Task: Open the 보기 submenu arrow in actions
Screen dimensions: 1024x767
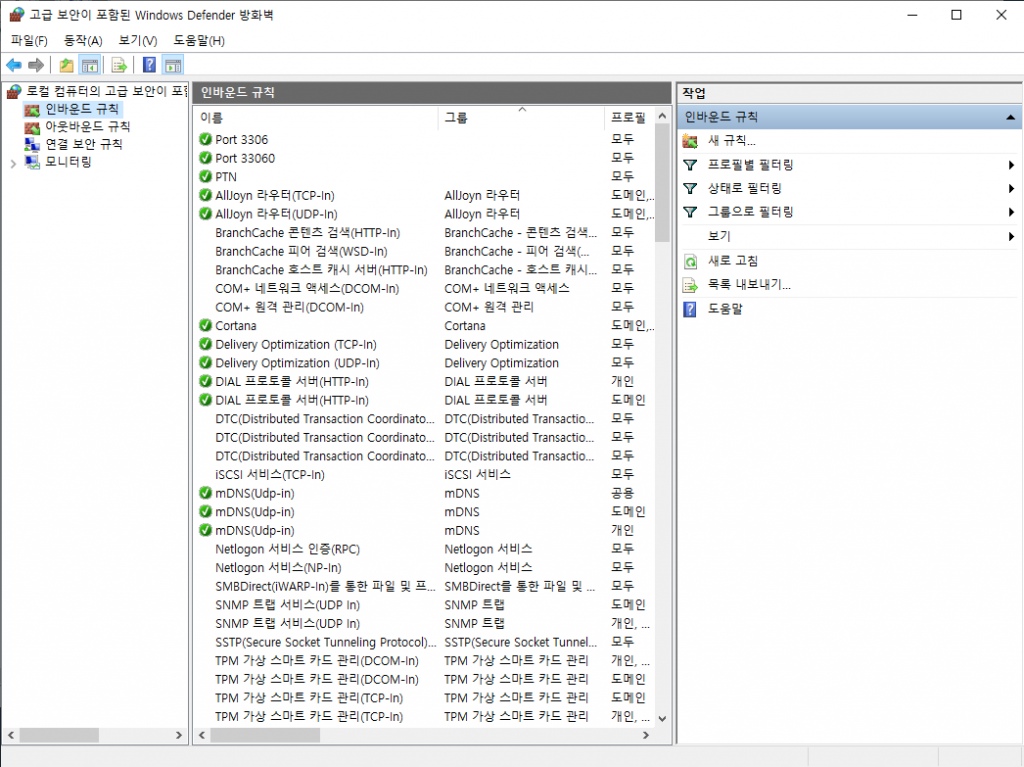Action: (1011, 237)
